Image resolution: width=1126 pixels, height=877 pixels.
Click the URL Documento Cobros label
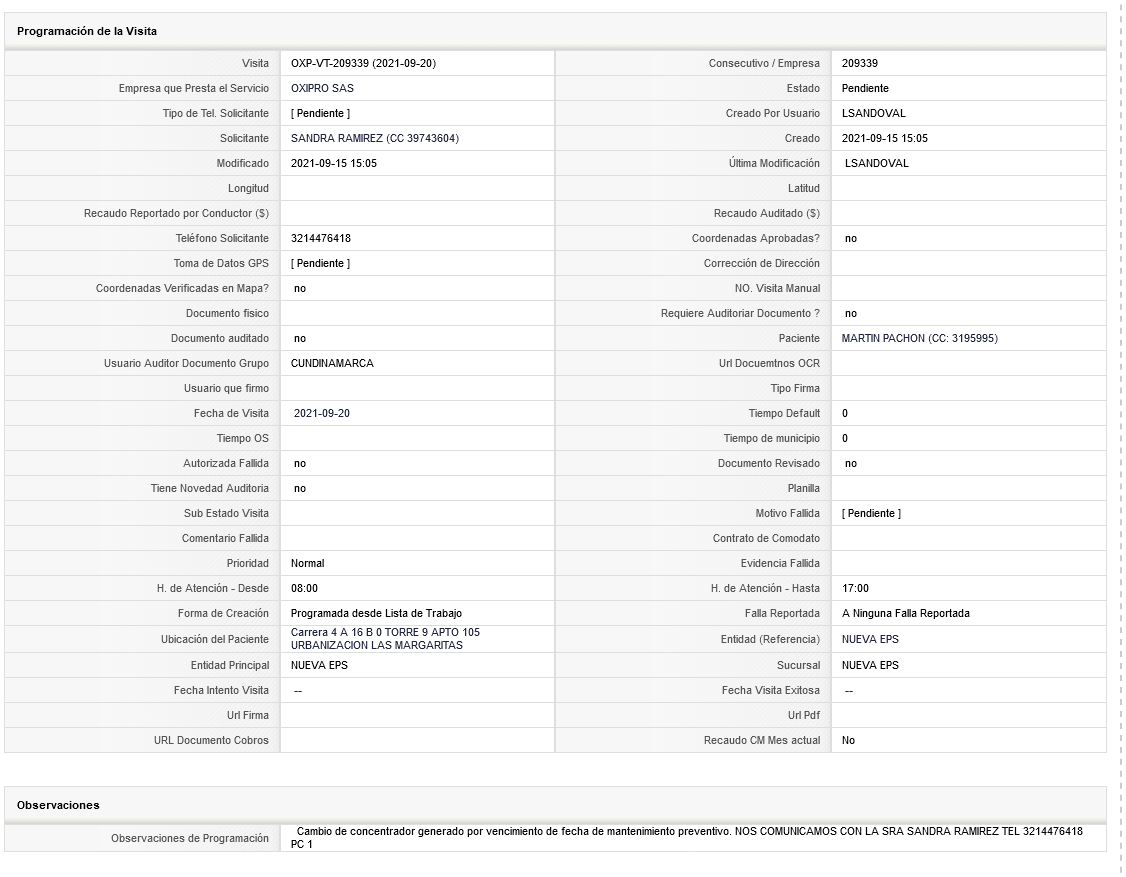(211, 741)
